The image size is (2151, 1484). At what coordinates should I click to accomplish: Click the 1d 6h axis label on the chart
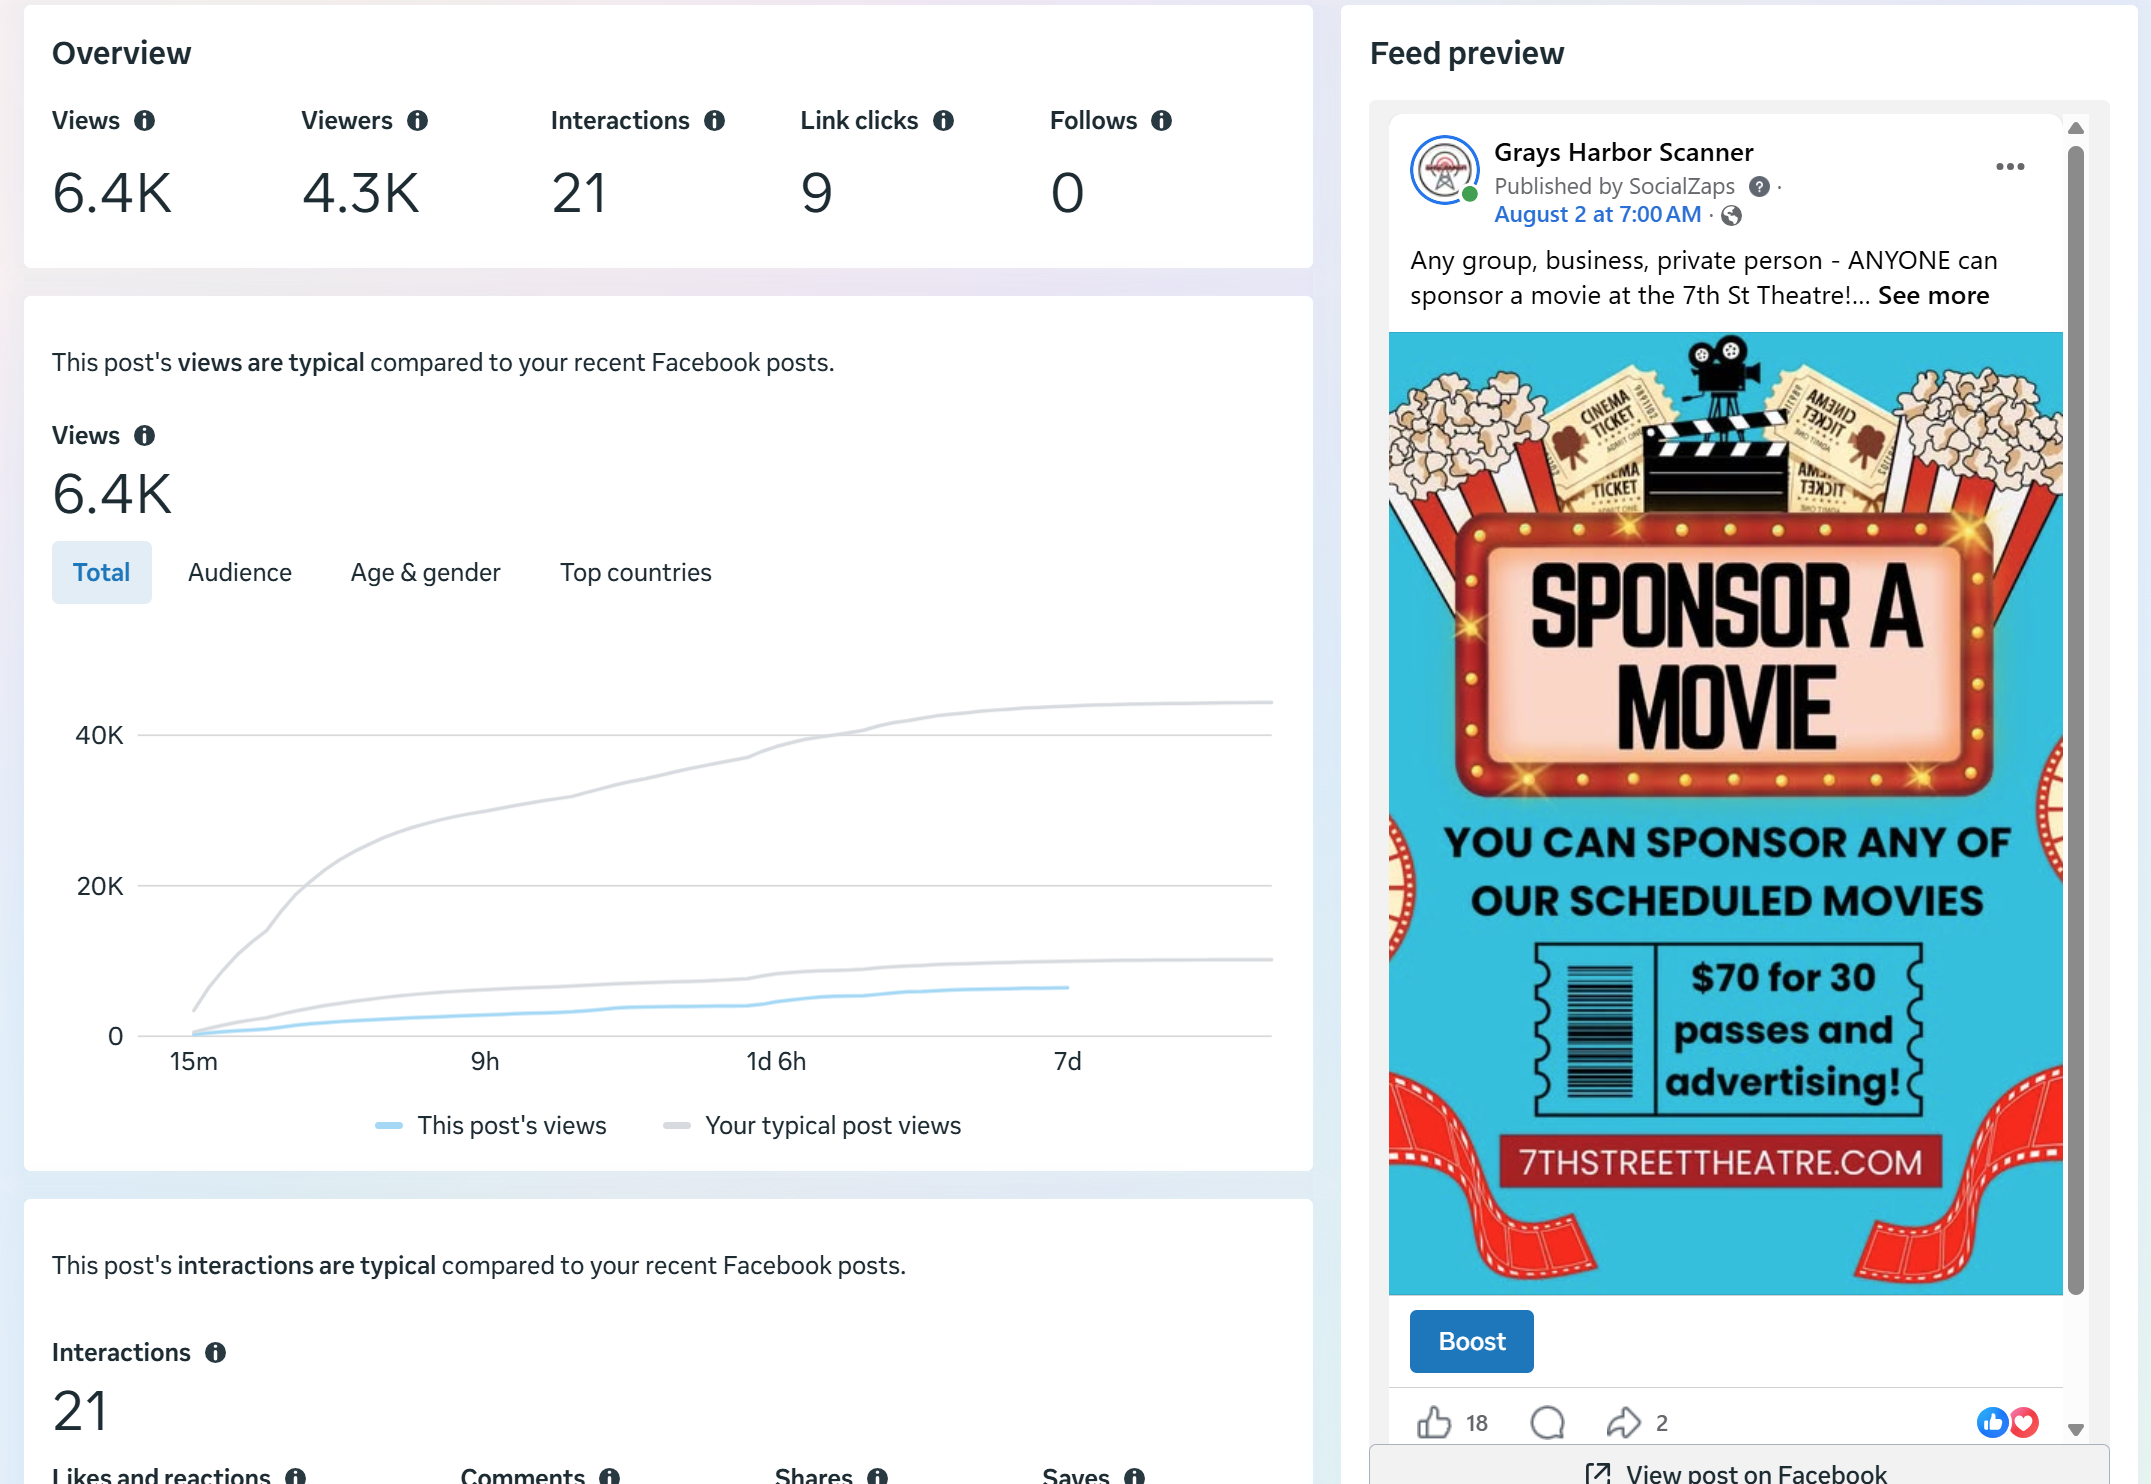click(776, 1062)
